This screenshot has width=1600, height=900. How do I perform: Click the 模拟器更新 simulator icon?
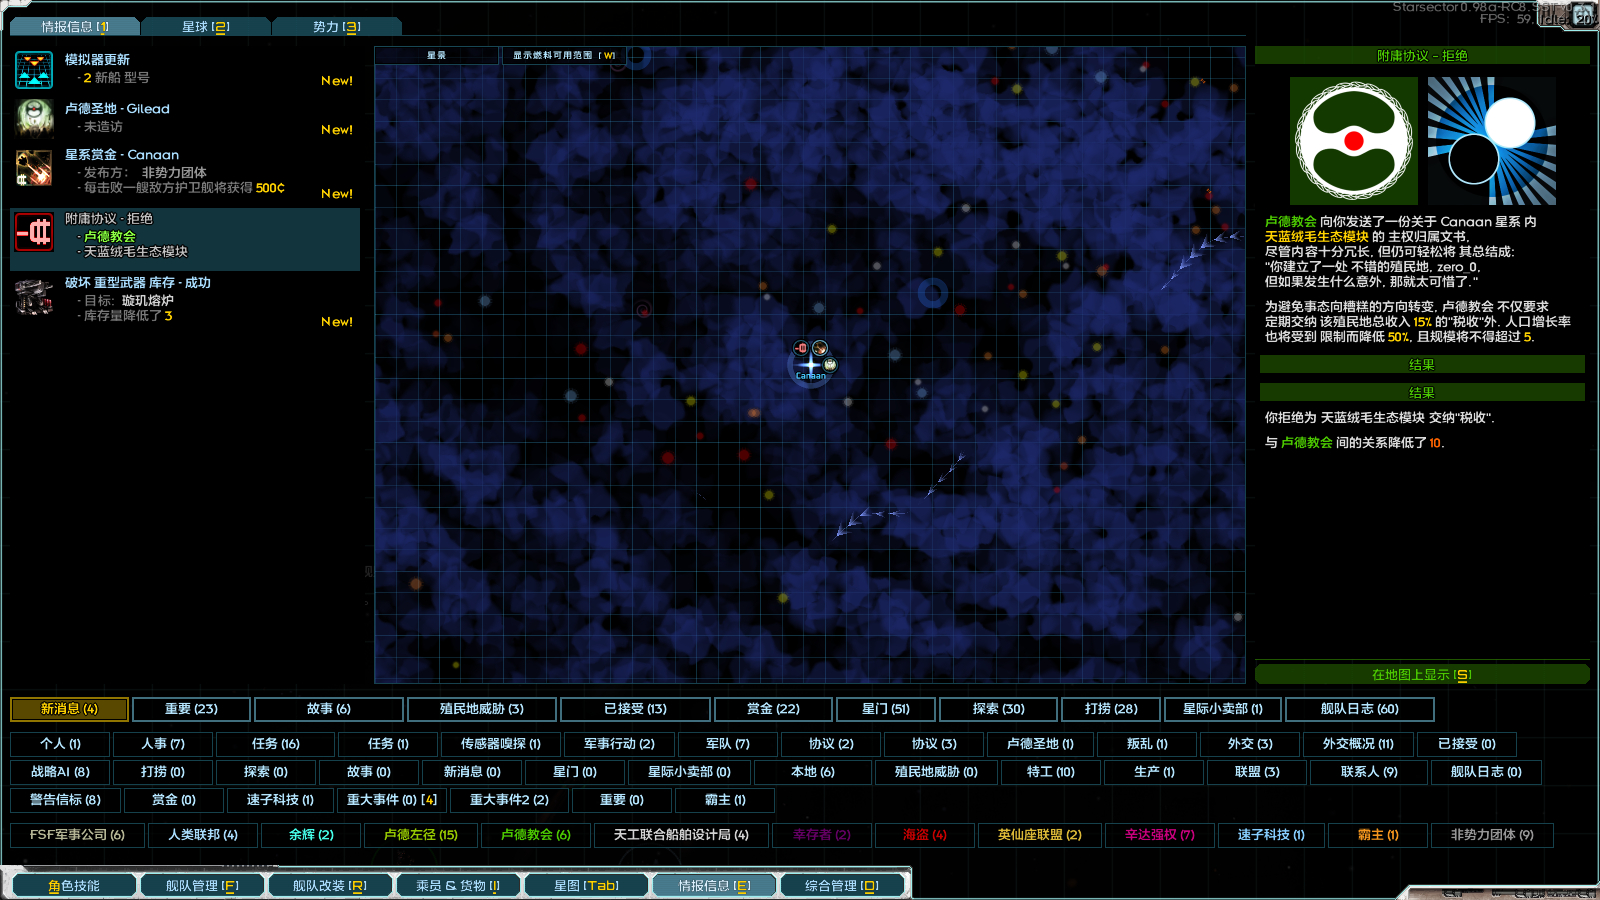tap(34, 70)
